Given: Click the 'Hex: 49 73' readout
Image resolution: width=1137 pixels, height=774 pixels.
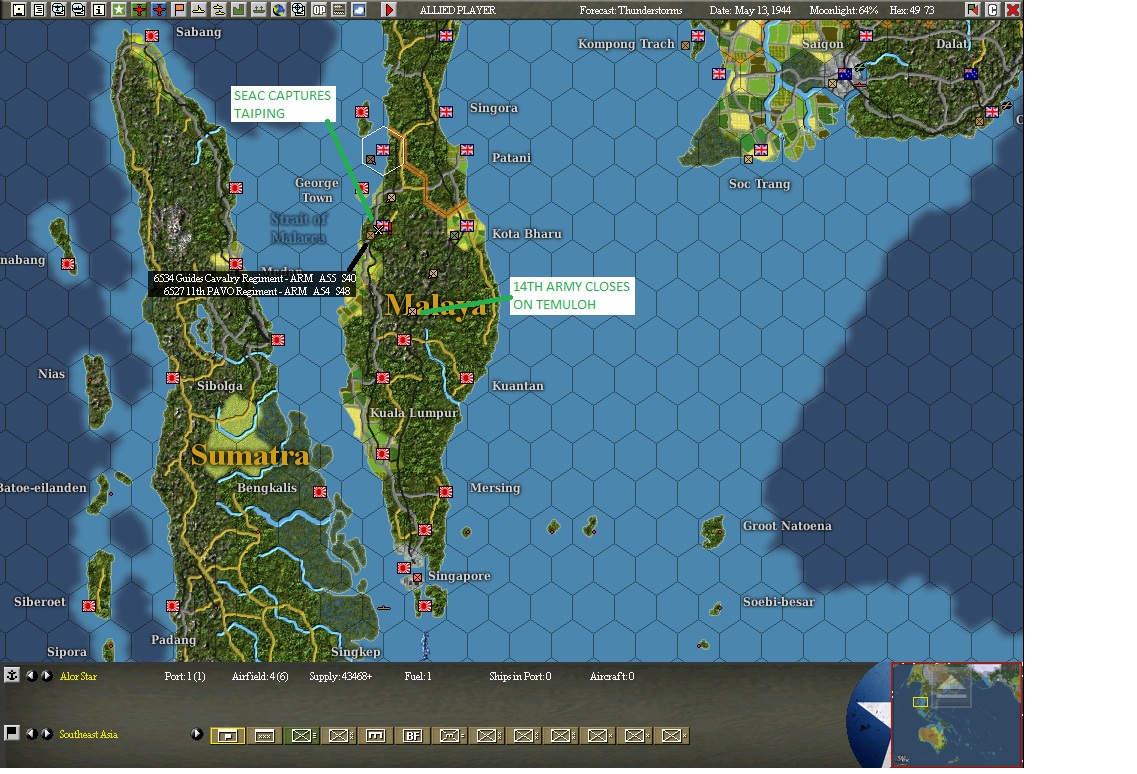Looking at the screenshot, I should click(x=911, y=10).
